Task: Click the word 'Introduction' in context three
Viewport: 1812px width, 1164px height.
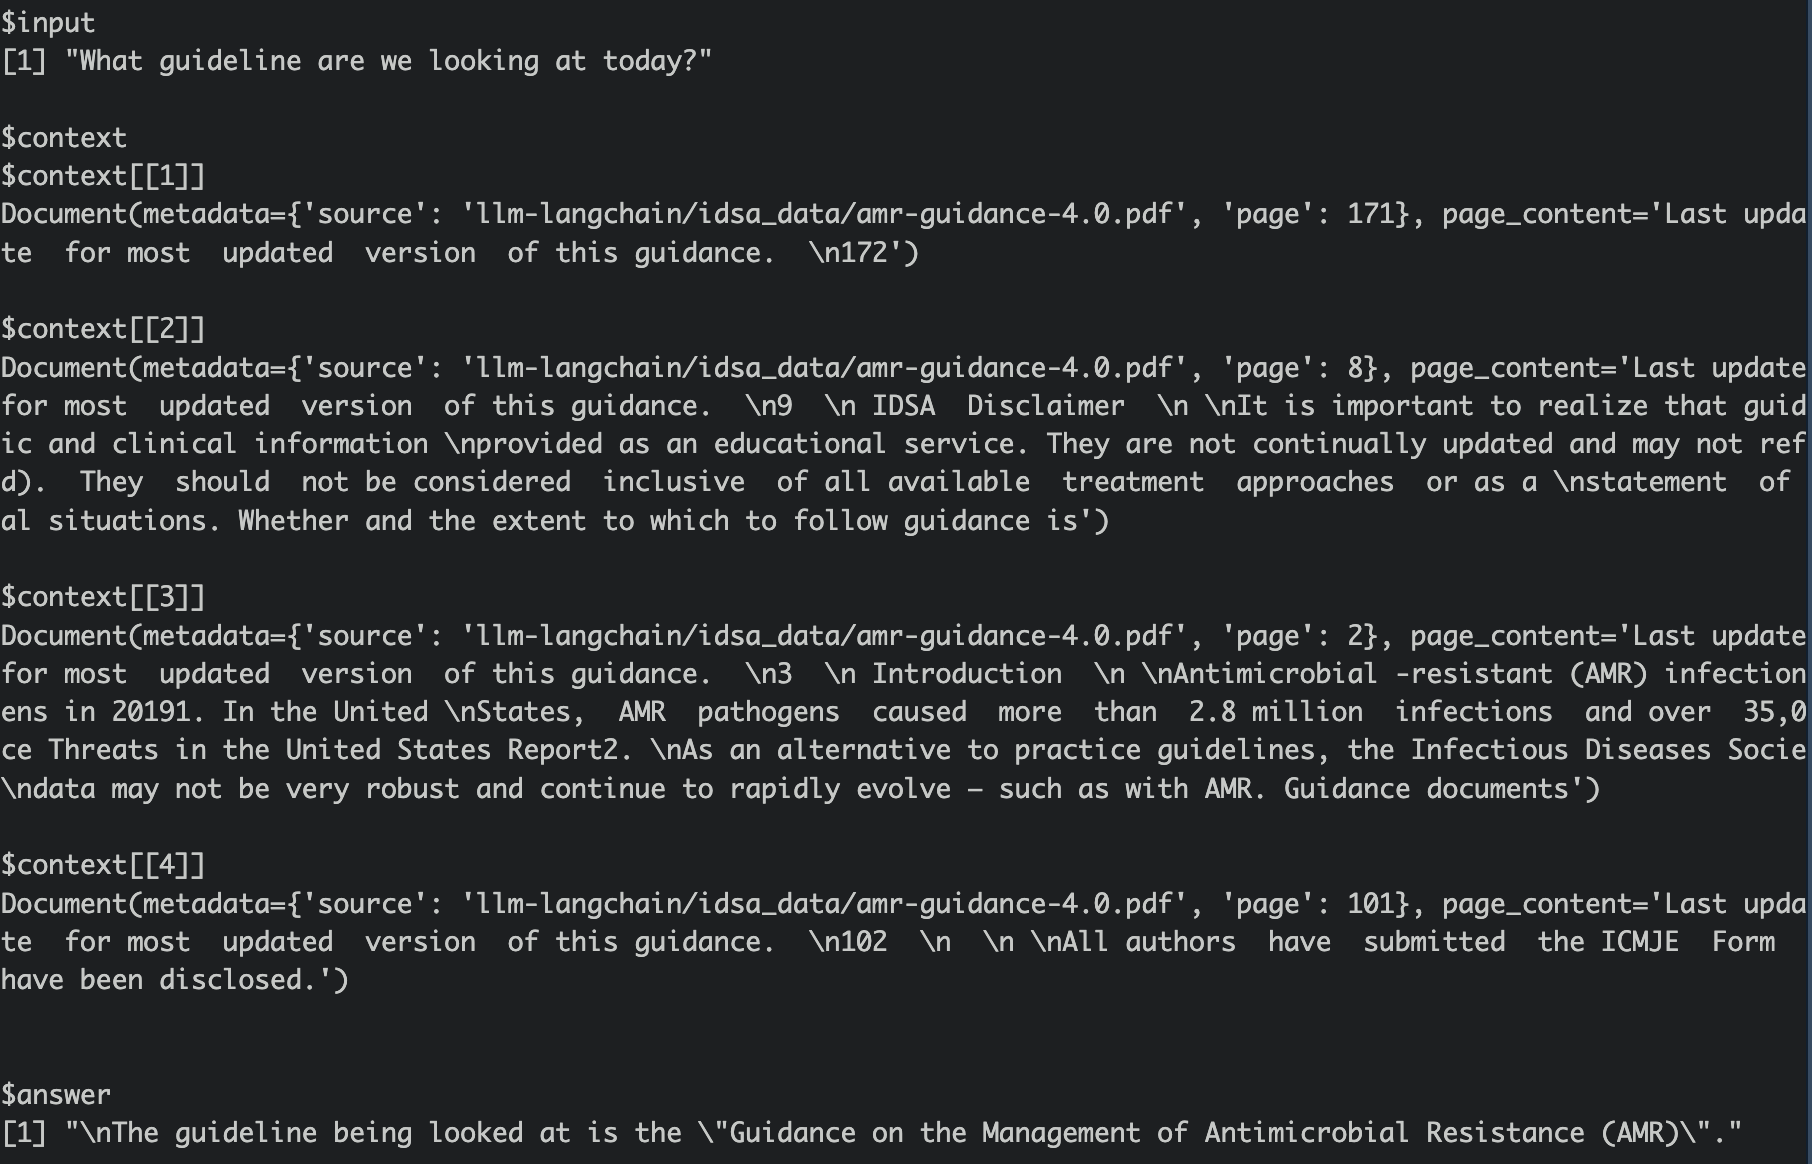Action: pyautogui.click(x=967, y=674)
